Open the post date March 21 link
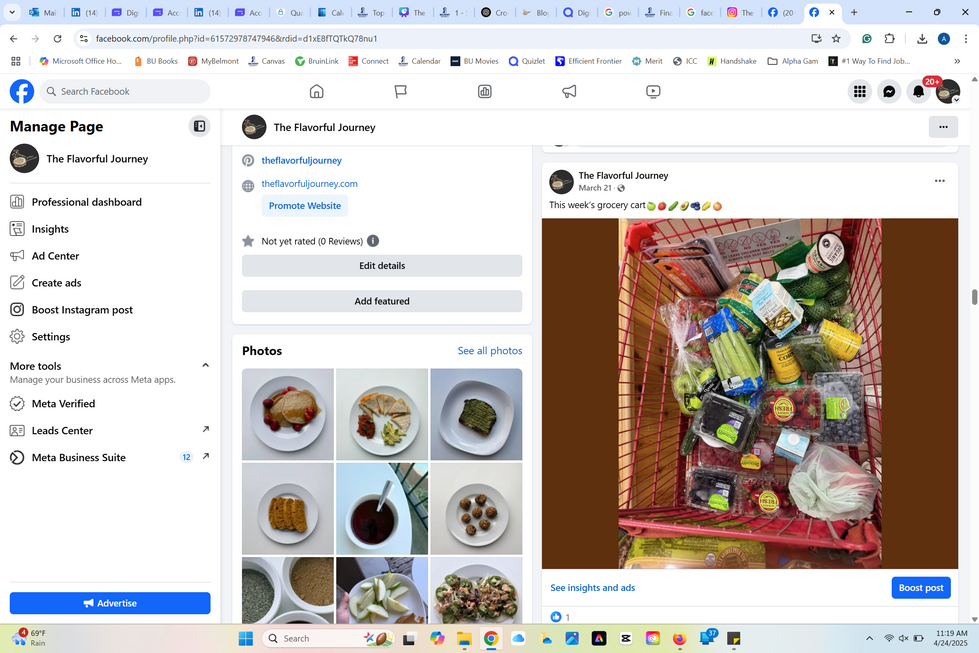 coord(595,188)
